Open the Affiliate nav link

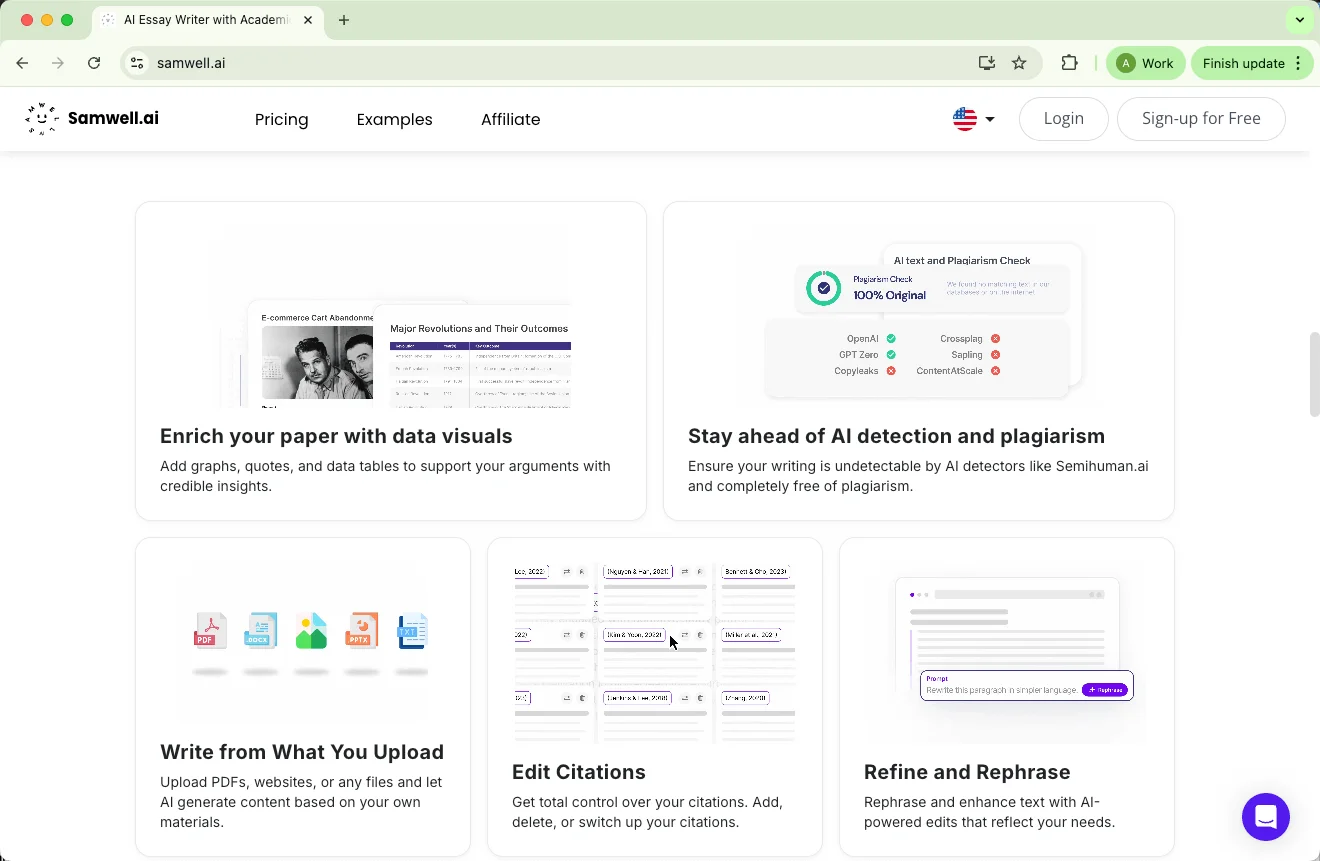pyautogui.click(x=510, y=119)
